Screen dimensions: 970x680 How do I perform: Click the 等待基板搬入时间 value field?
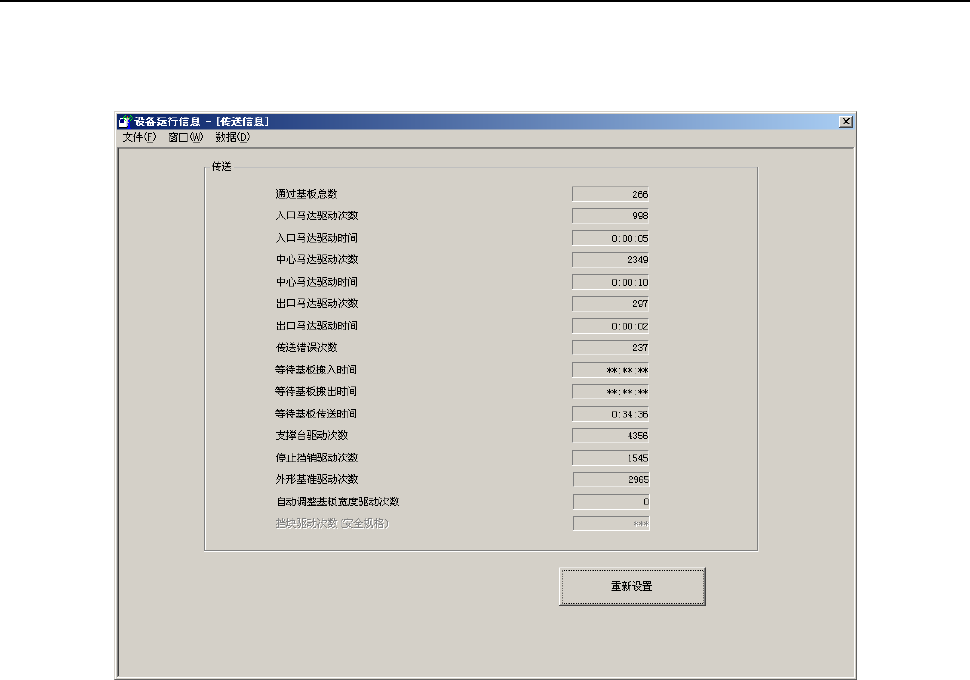[x=611, y=370]
